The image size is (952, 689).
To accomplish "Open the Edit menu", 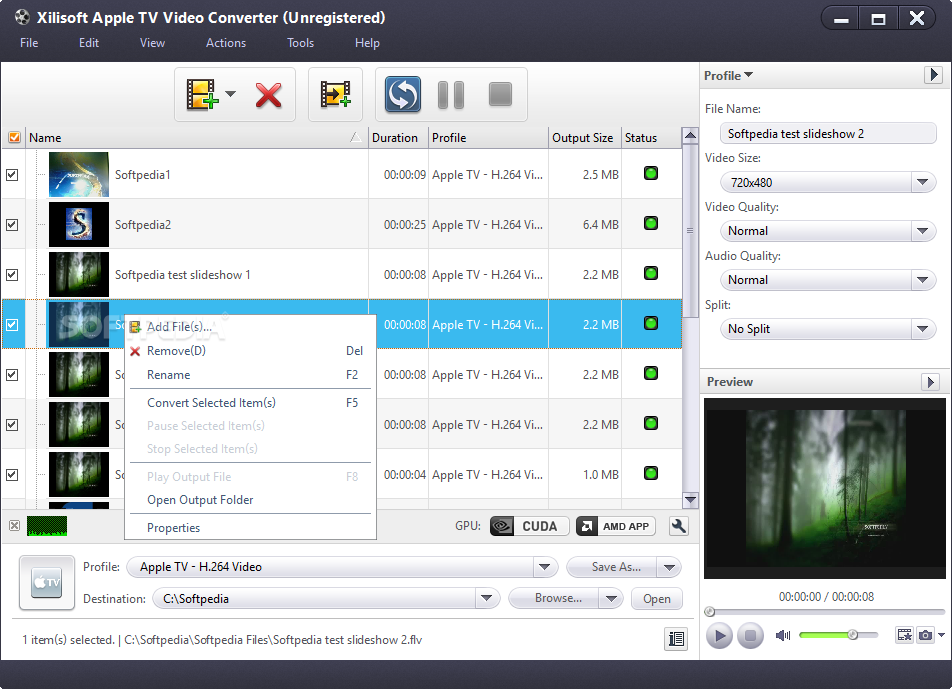I will [89, 43].
